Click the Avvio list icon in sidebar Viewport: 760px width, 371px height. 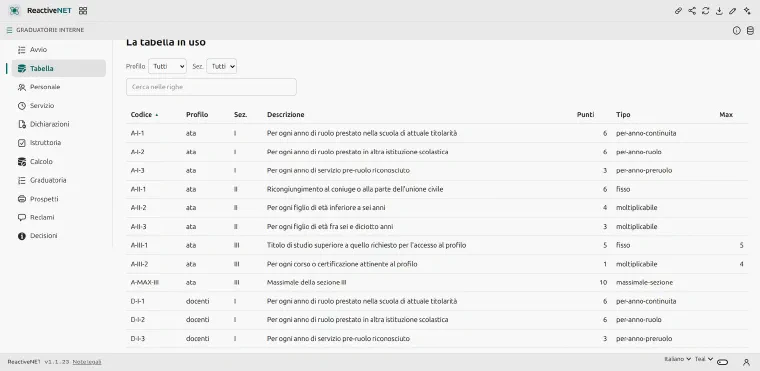tap(21, 50)
